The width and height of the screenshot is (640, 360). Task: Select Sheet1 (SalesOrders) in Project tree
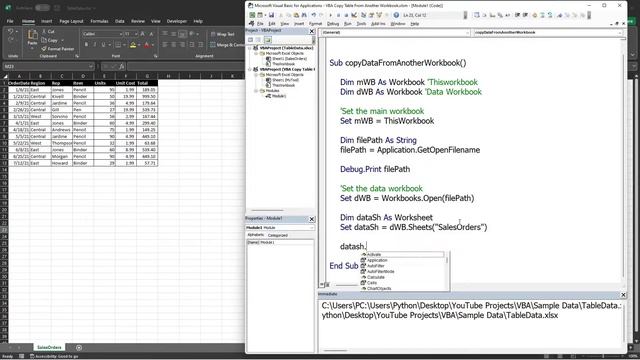(x=286, y=59)
